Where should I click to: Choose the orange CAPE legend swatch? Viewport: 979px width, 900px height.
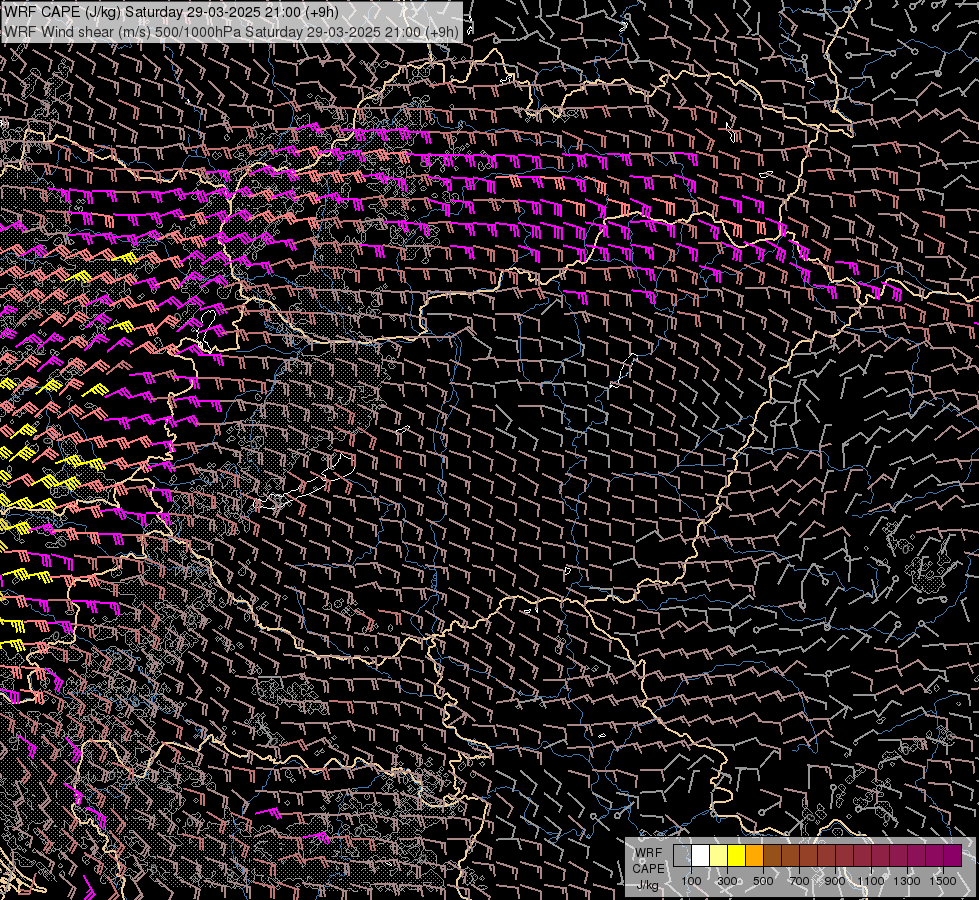(754, 856)
